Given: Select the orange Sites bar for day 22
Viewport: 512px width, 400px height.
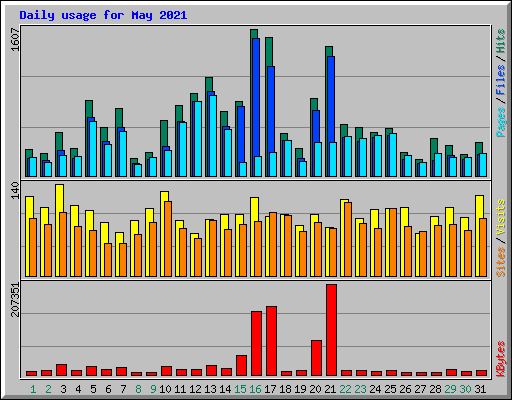Looking at the screenshot, I should tap(348, 239).
